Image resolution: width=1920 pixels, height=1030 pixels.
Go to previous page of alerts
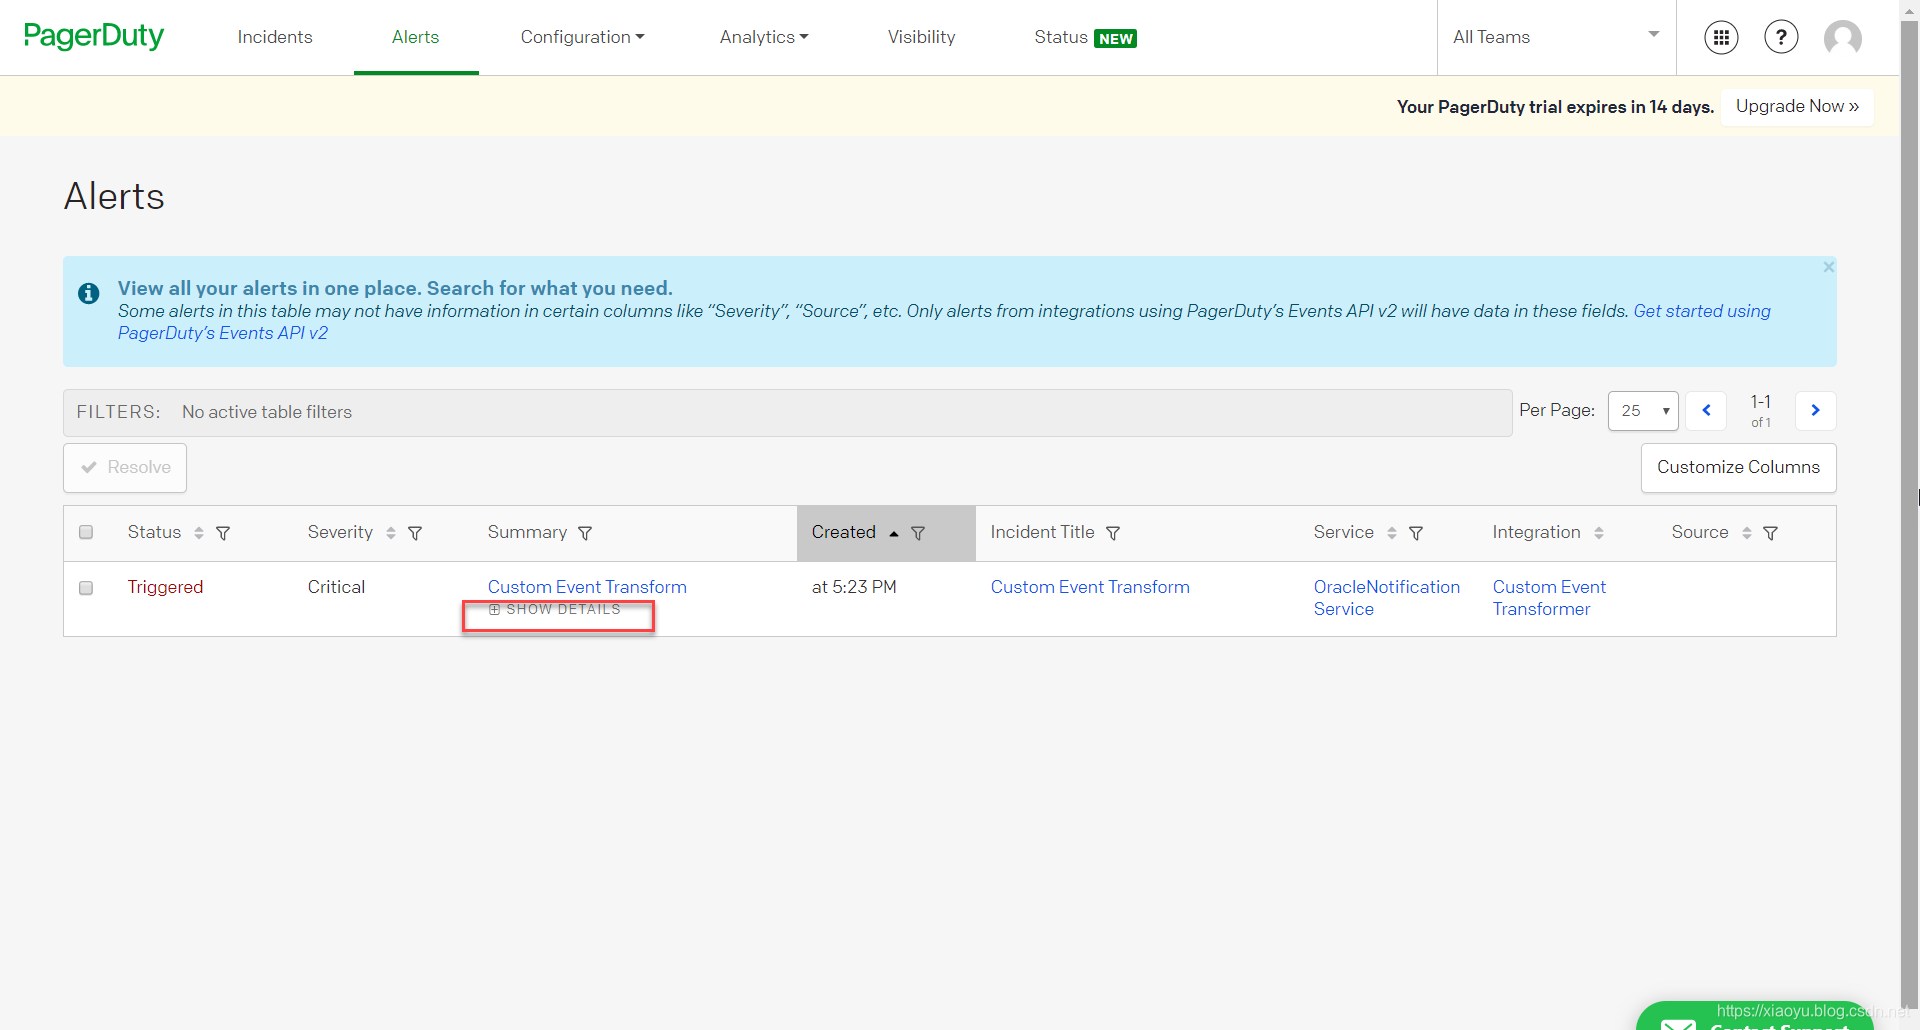1706,410
